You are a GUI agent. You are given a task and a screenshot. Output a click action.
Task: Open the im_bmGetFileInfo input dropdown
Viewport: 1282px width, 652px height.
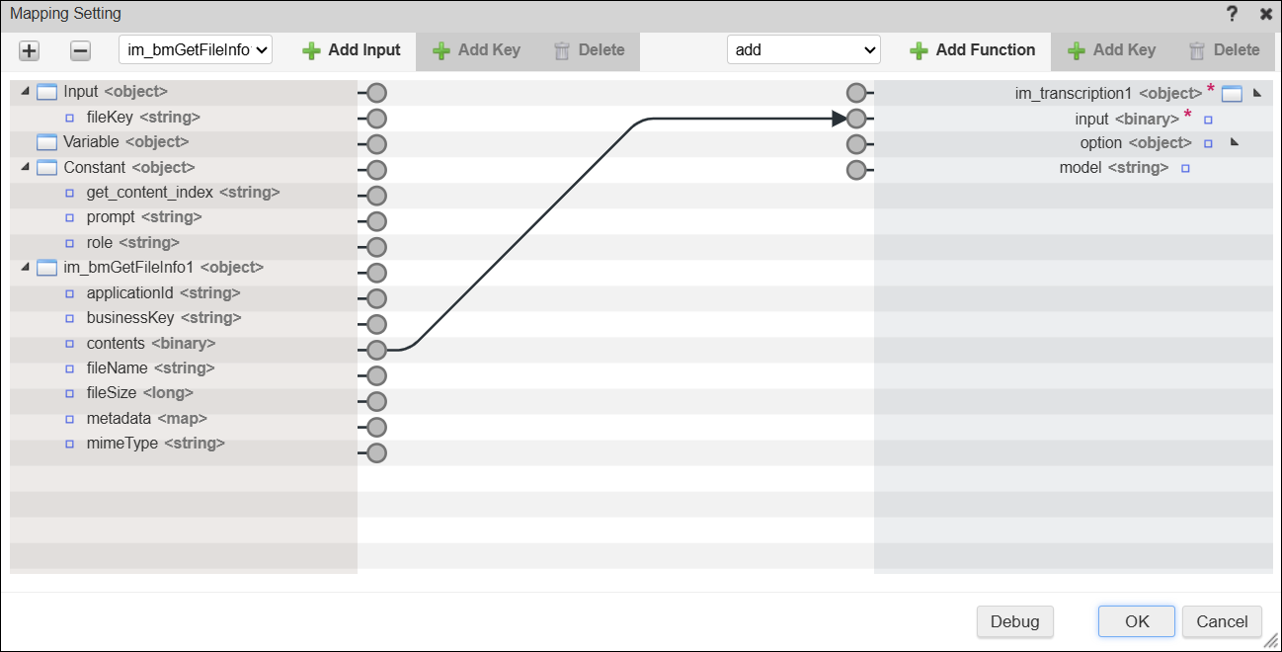[x=196, y=50]
